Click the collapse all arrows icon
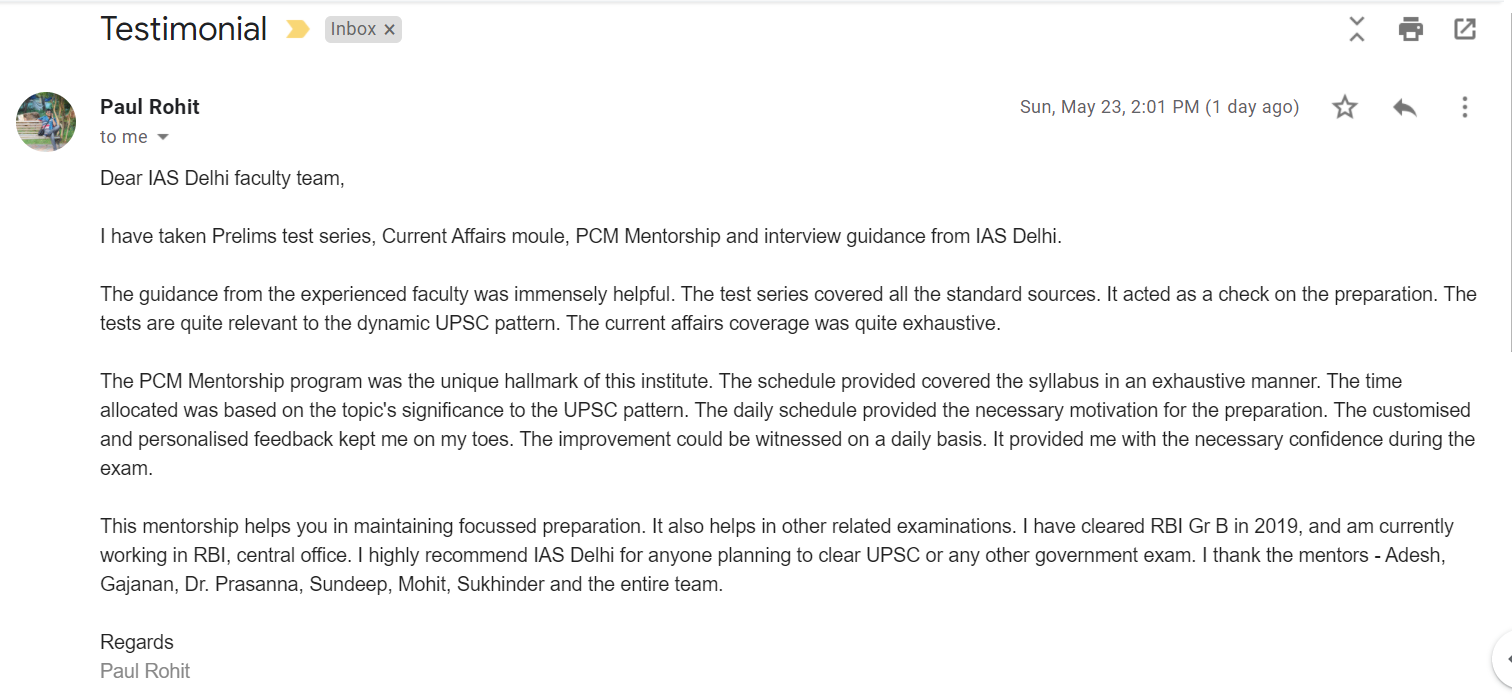The height and width of the screenshot is (698, 1512). [1356, 29]
